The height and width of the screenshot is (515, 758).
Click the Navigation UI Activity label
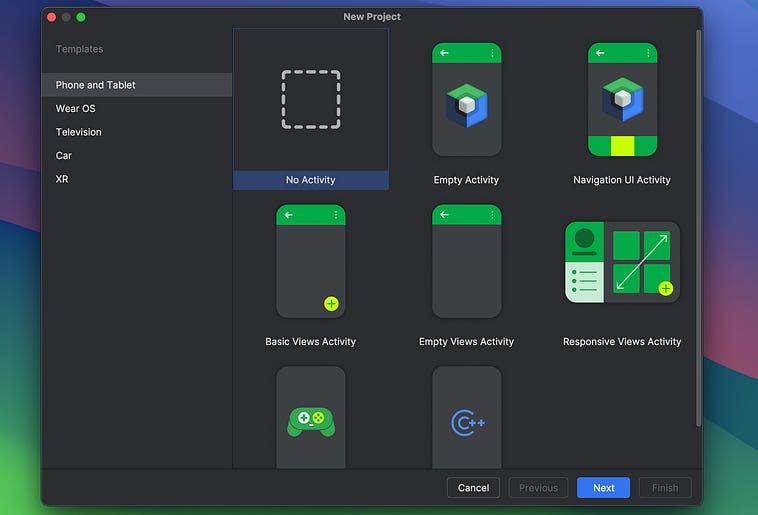(x=622, y=180)
